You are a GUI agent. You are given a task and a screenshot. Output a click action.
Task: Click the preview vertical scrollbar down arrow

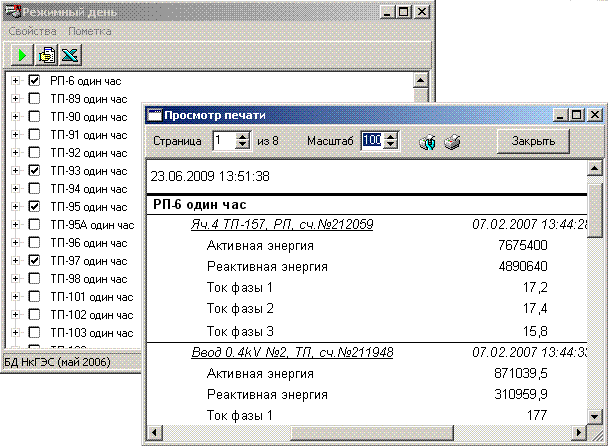pos(594,417)
